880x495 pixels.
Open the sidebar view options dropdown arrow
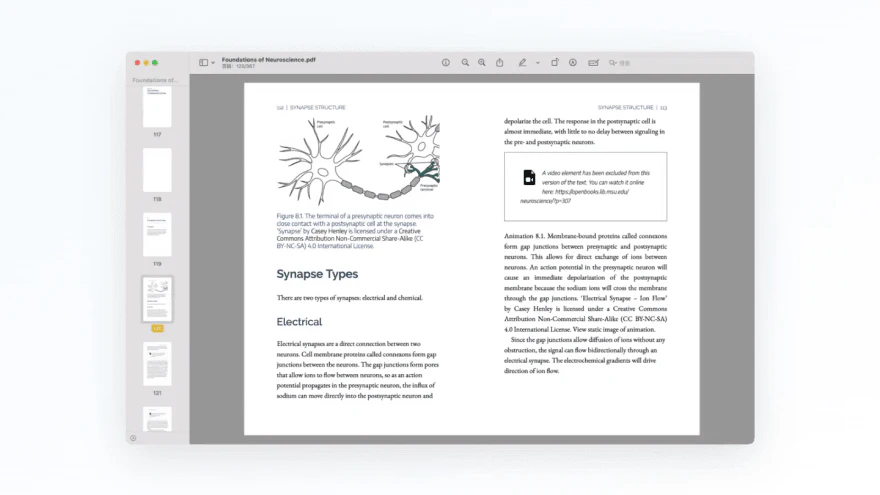pyautogui.click(x=213, y=63)
